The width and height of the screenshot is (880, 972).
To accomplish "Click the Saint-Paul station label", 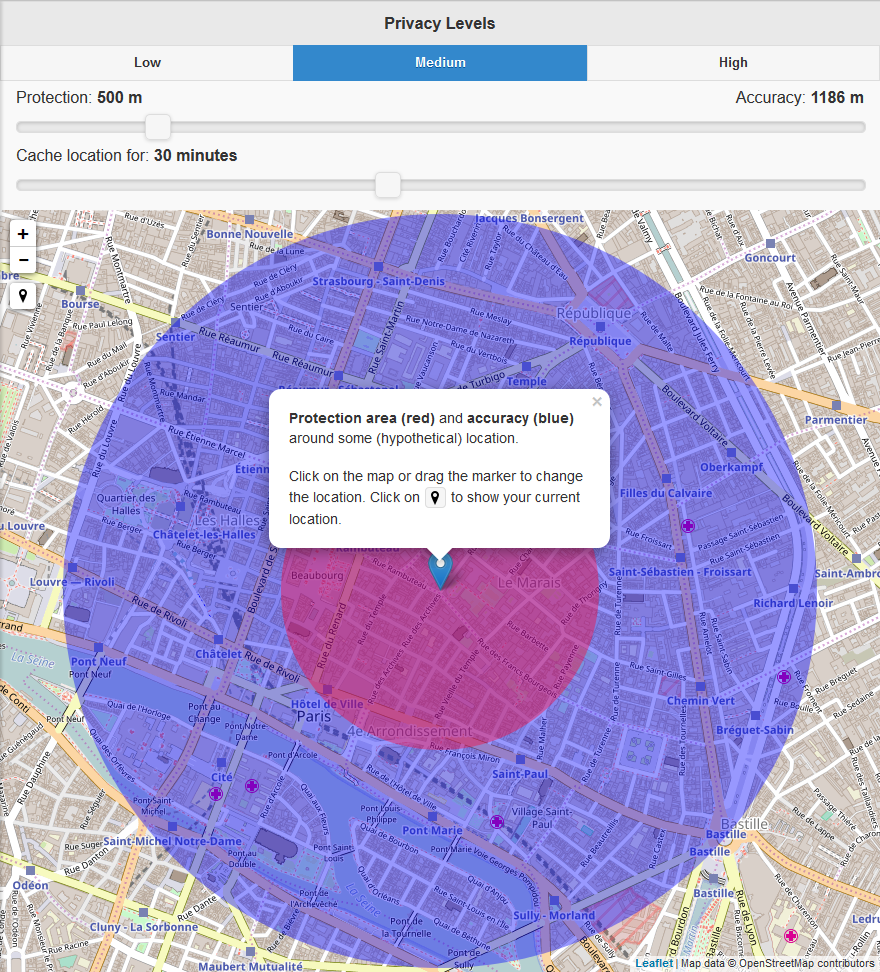I will (520, 774).
